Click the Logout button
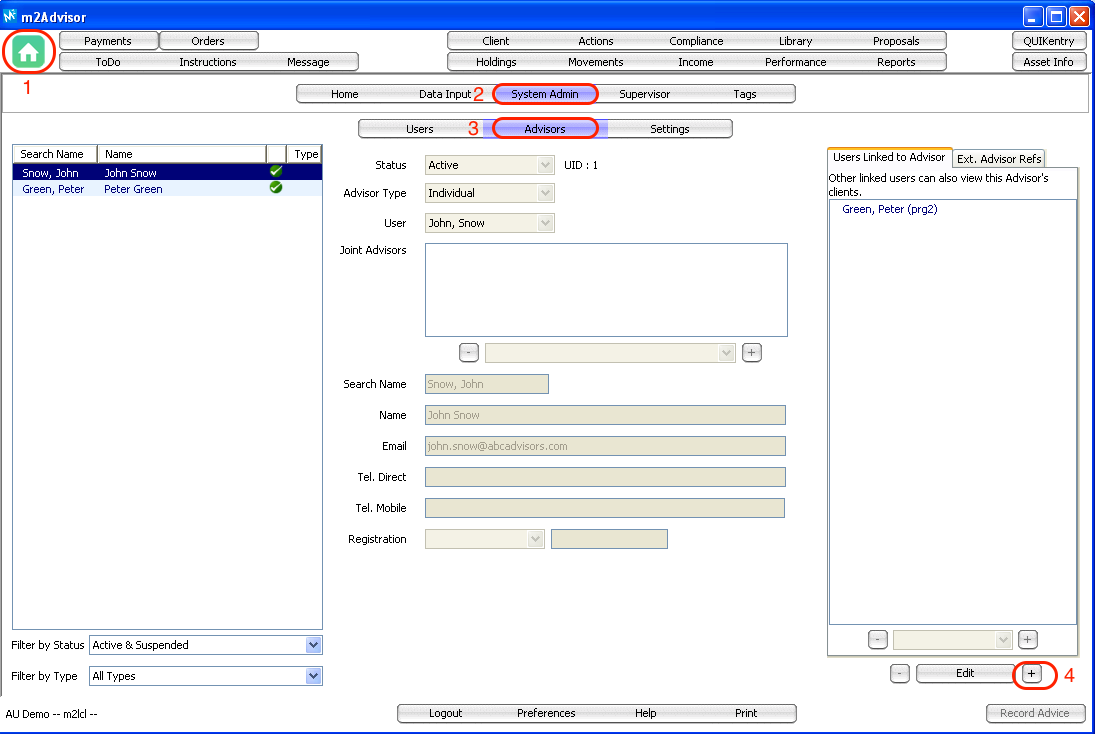Viewport: 1095px width, 734px height. (446, 713)
